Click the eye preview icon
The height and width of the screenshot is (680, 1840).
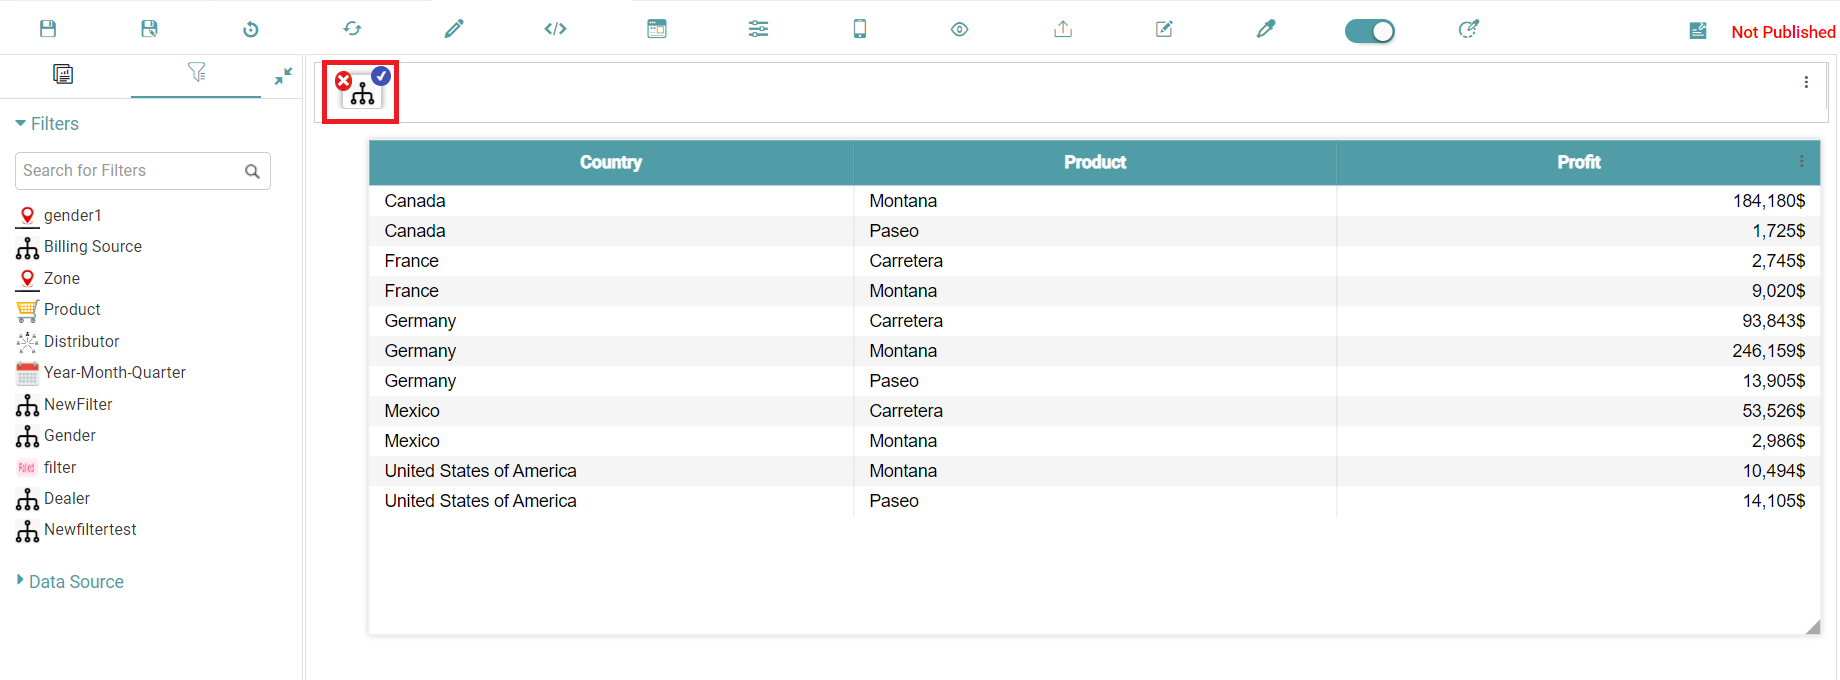click(959, 29)
